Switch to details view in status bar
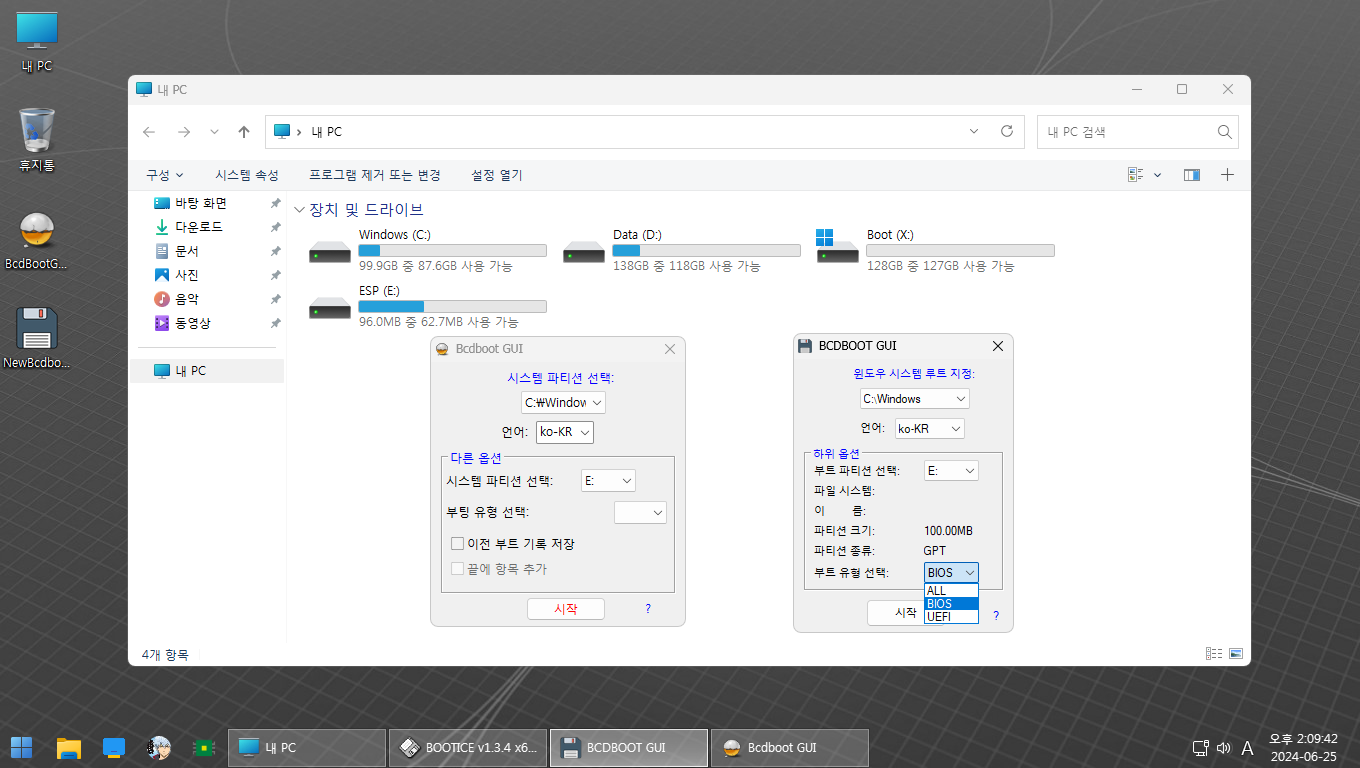This screenshot has height=768, width=1360. pos(1214,654)
